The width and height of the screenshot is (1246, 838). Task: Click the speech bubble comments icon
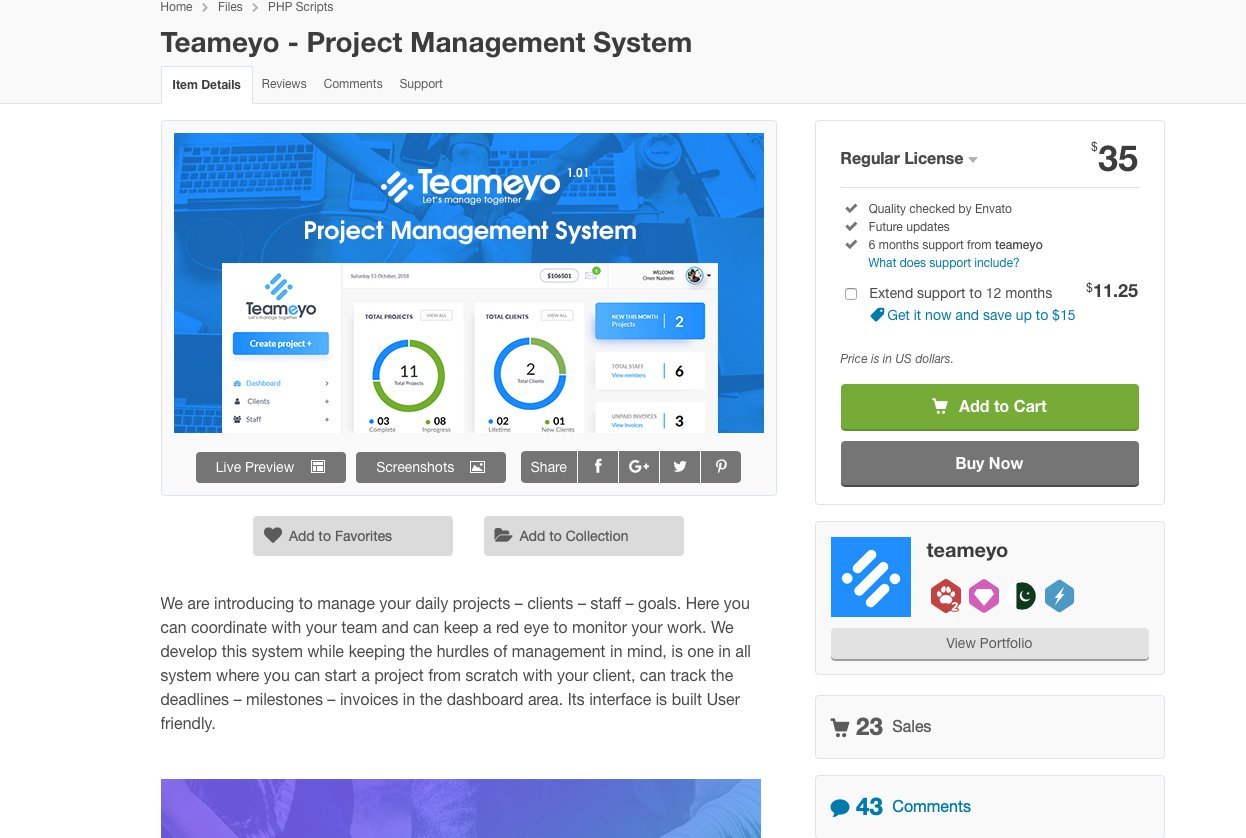(840, 808)
